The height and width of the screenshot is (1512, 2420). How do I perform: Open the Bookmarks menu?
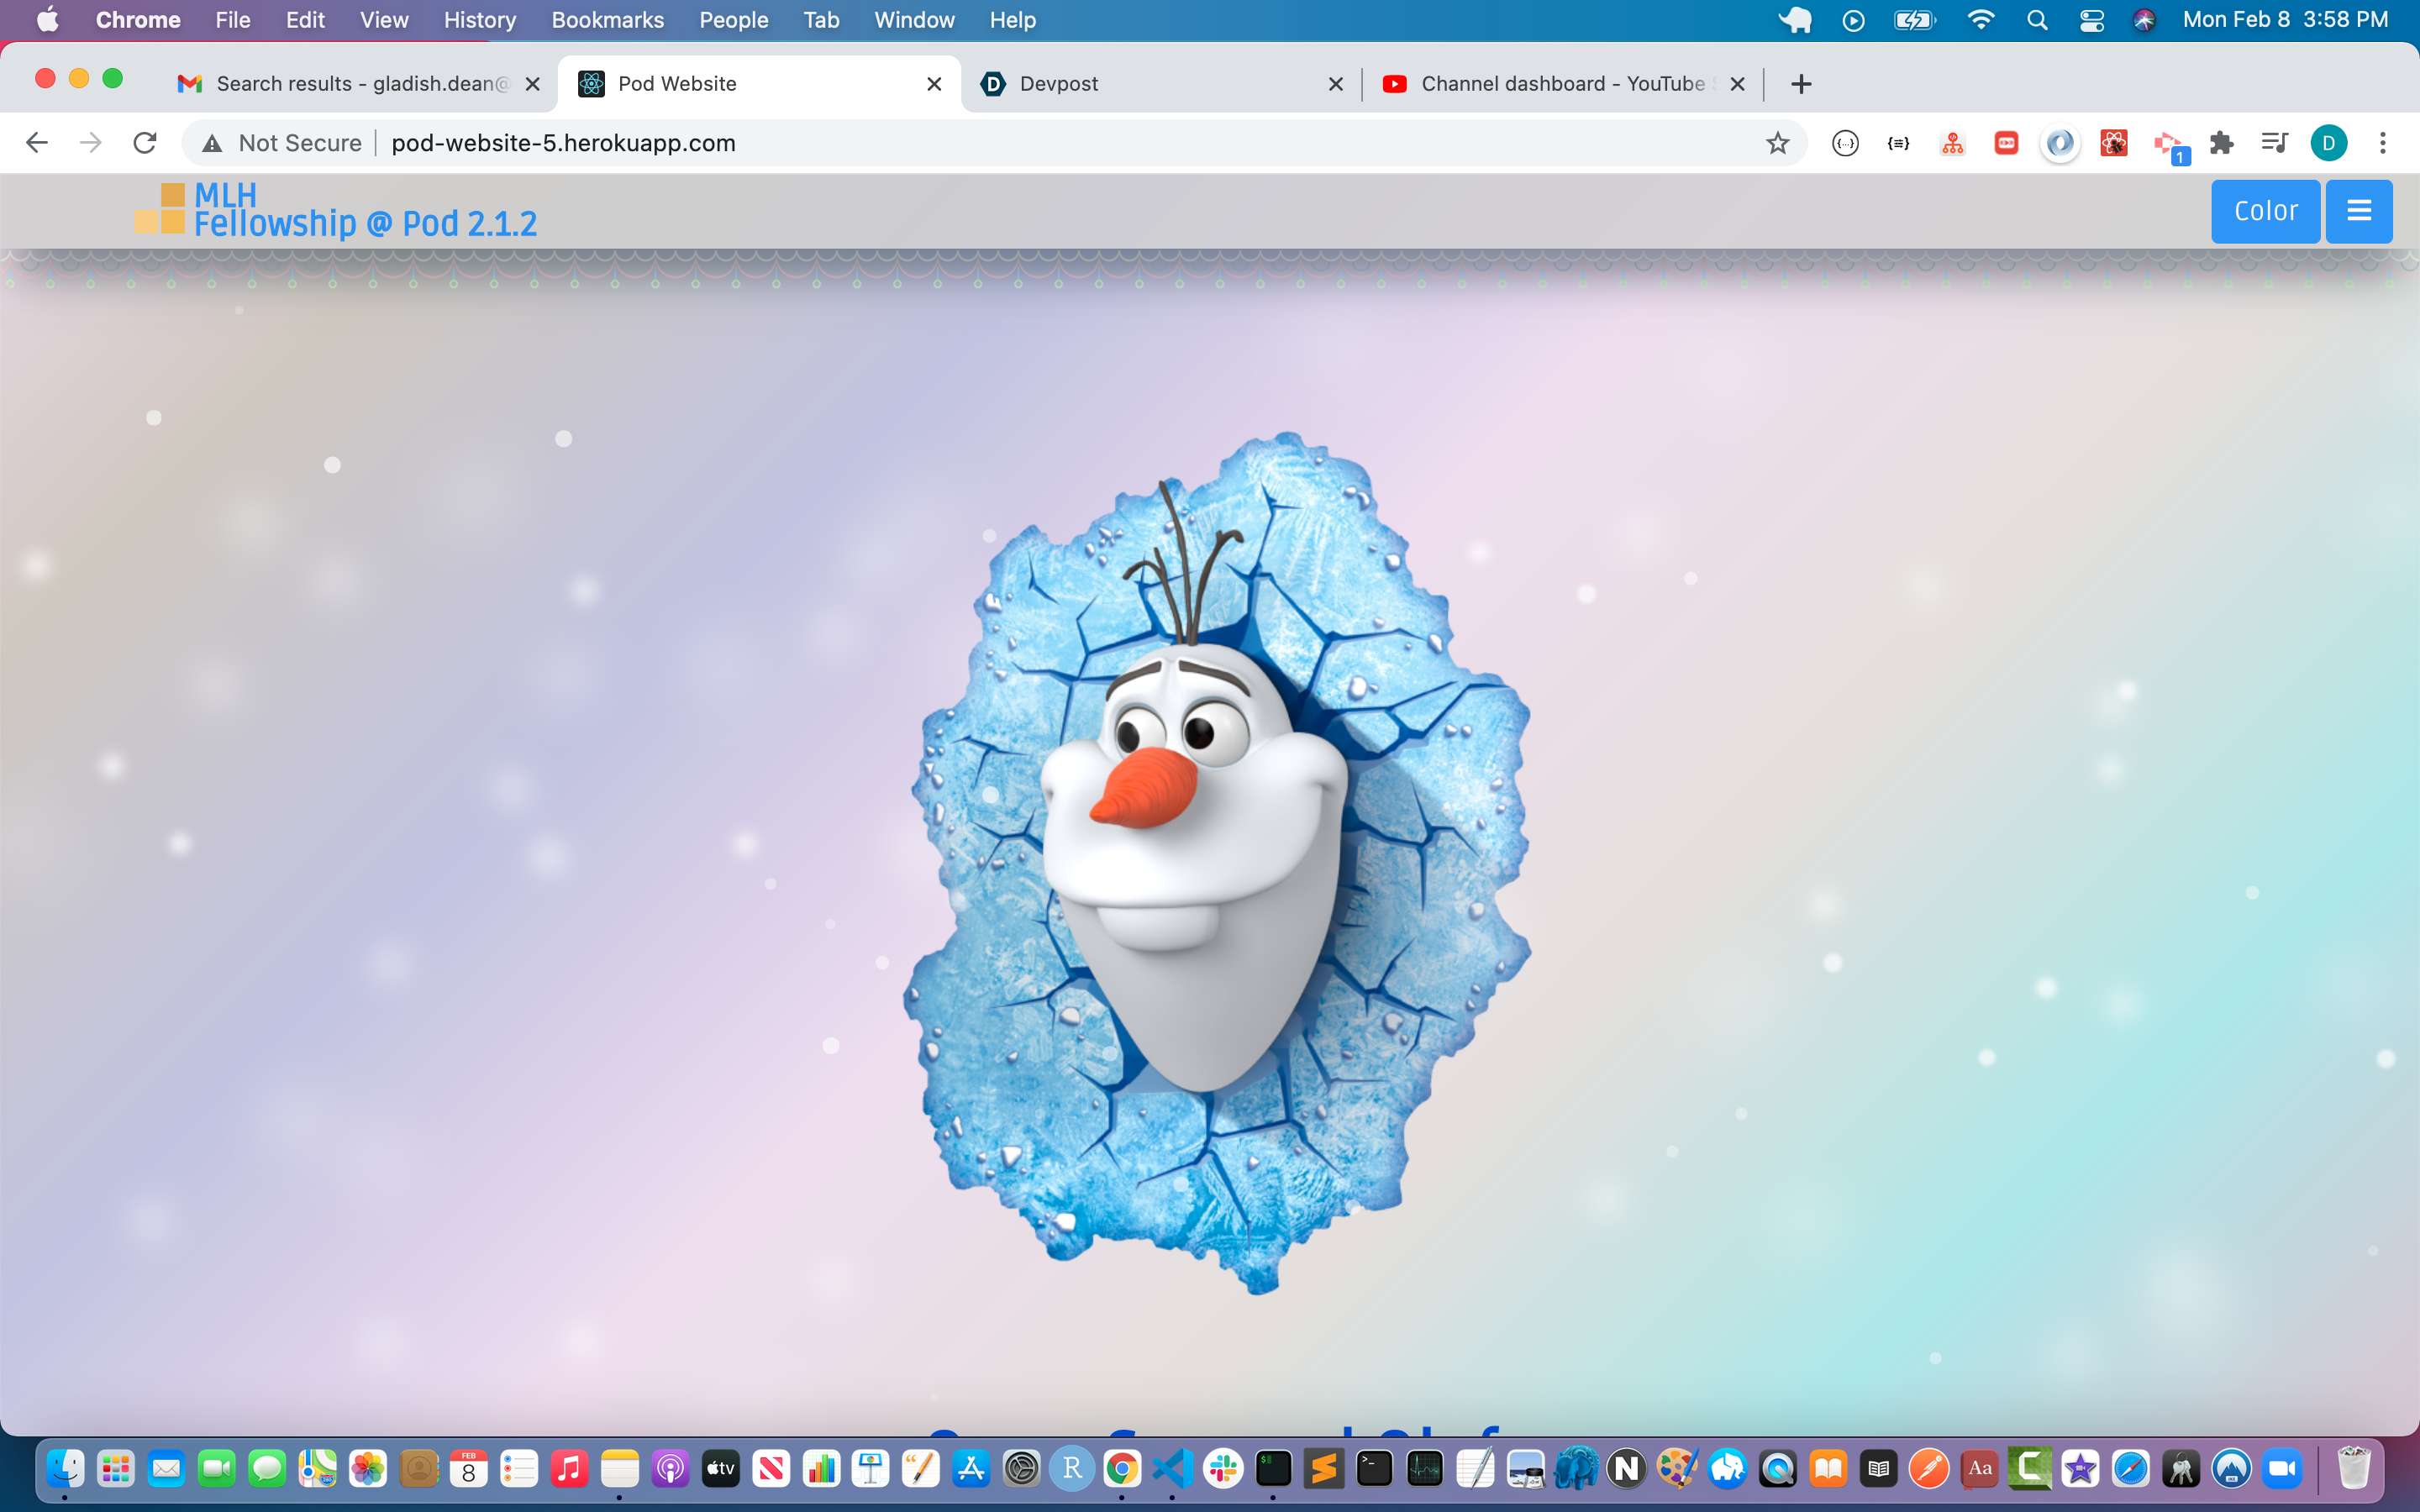coord(607,20)
